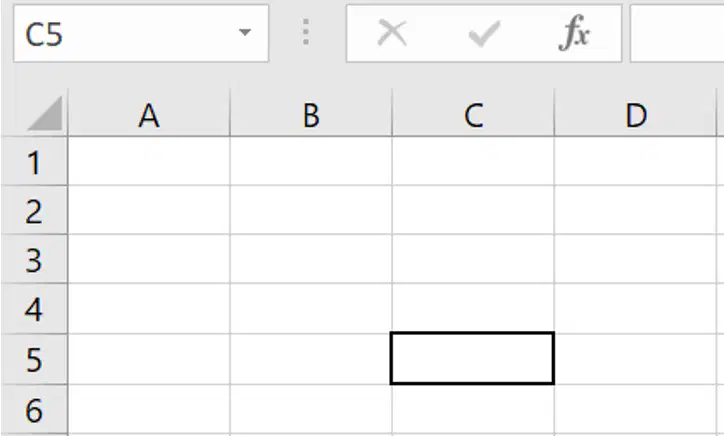The height and width of the screenshot is (436, 725).
Task: Click the vertical dots handle beside Name Box
Action: (x=306, y=32)
